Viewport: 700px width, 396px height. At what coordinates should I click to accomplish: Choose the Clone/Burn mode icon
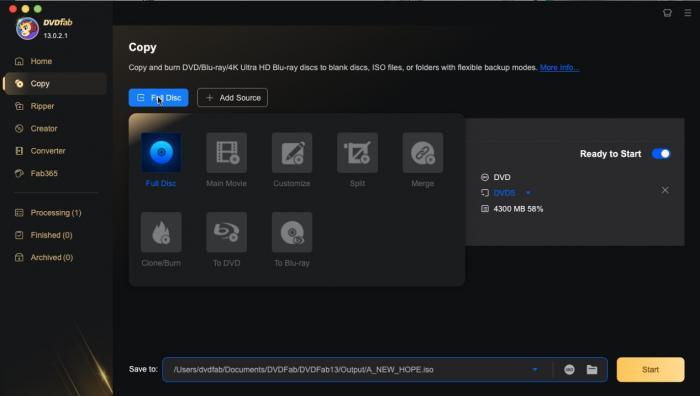(161, 232)
